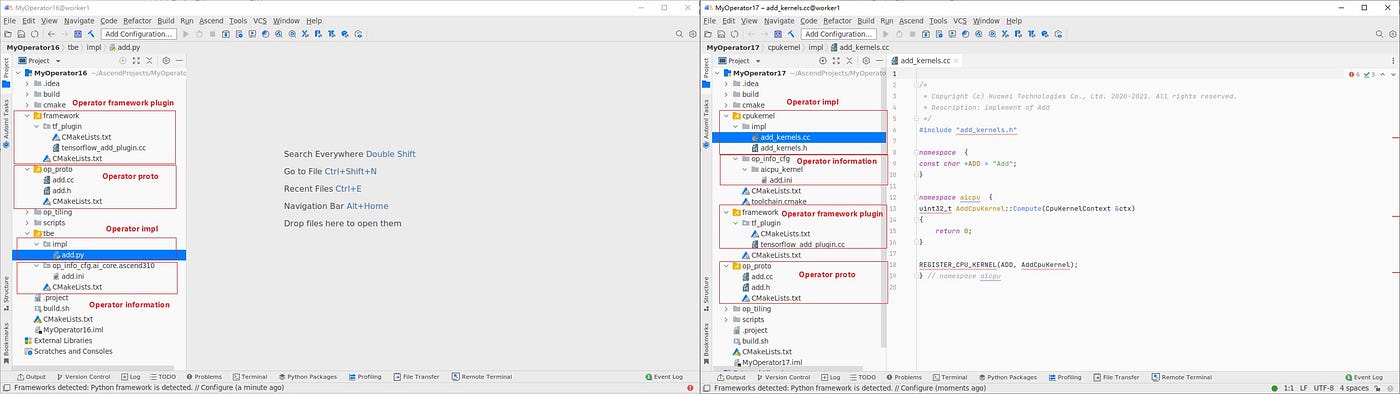Viewport: 1400px width, 394px height.
Task: Open Event Log in MyOperator16 window
Action: (664, 377)
